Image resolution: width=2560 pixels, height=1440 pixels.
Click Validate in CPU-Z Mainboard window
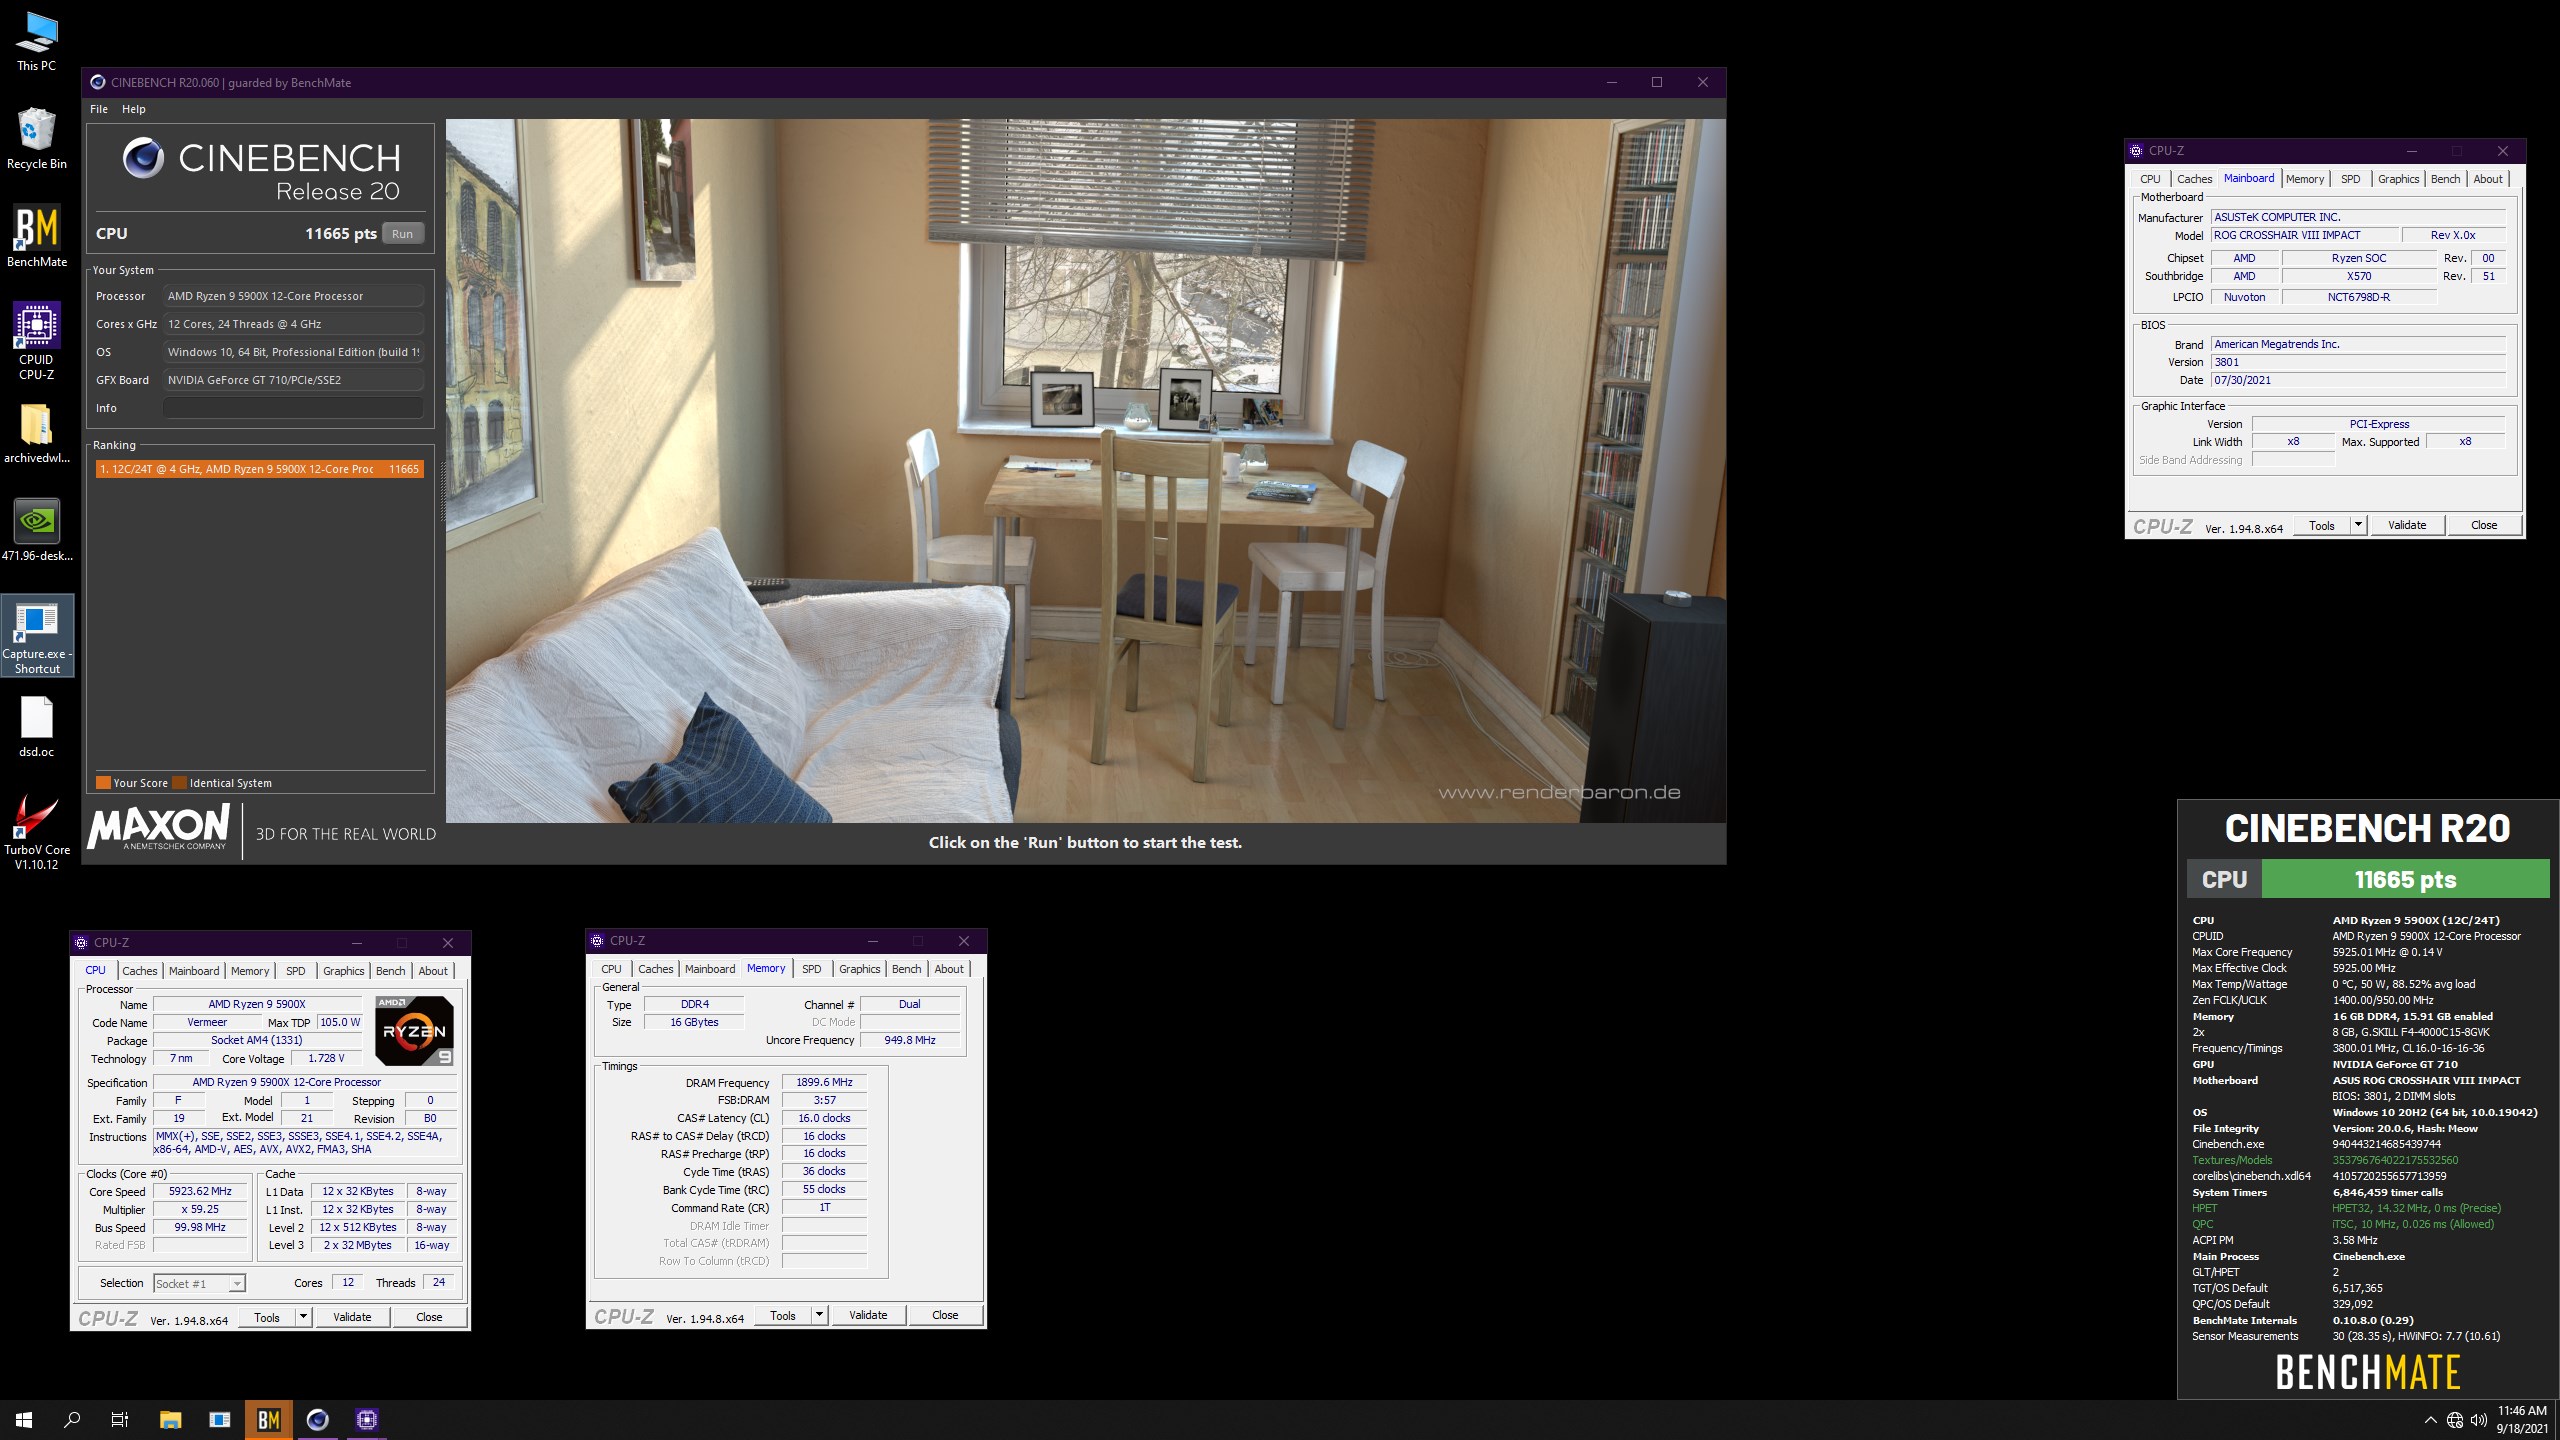(2407, 525)
